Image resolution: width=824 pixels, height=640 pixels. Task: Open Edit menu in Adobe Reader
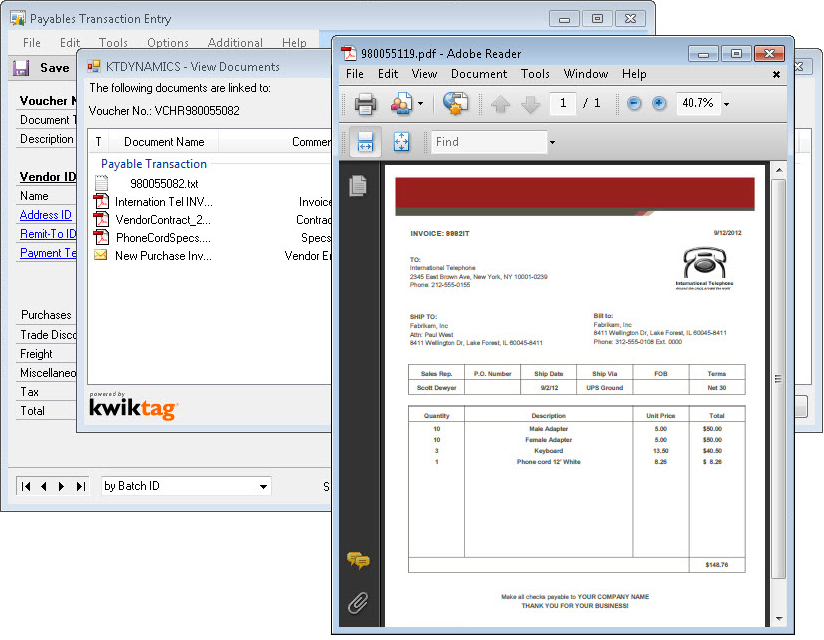[x=388, y=74]
